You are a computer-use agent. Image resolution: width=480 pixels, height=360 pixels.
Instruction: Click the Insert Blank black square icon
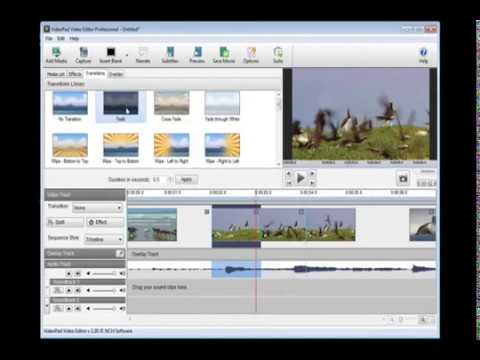click(110, 52)
